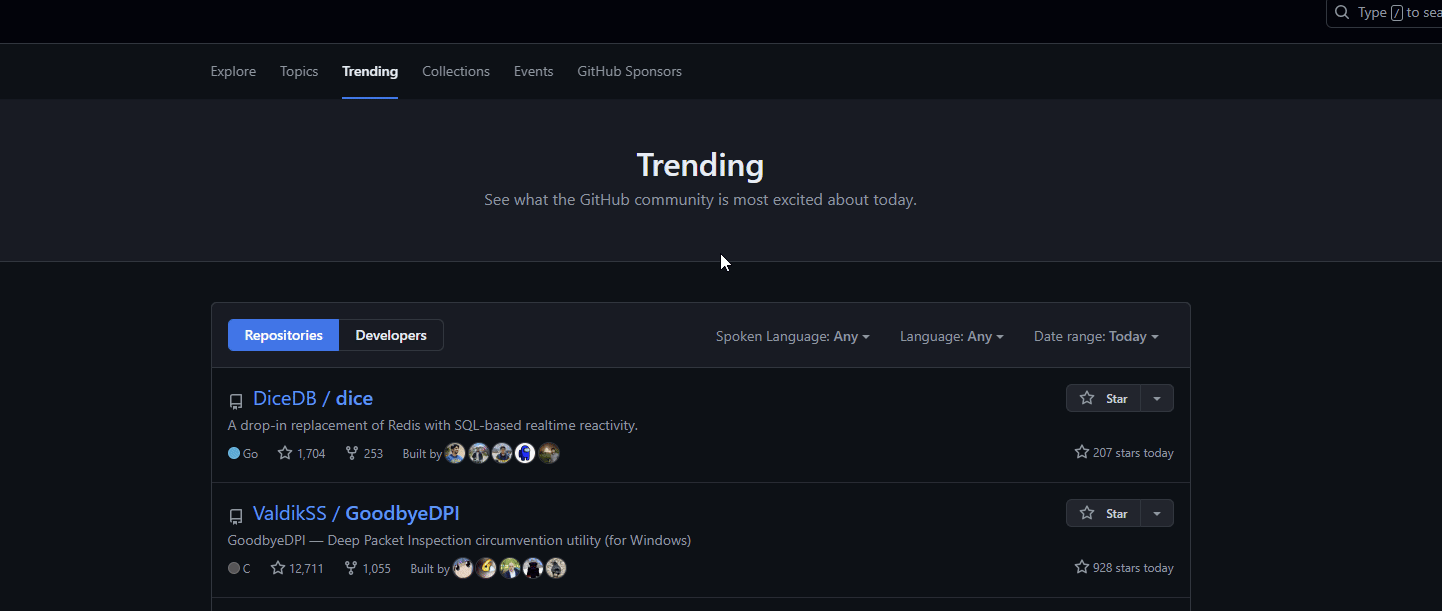Expand star list dropdown for GoodbyeDPI
Screen dimensions: 1442x611
(1157, 513)
